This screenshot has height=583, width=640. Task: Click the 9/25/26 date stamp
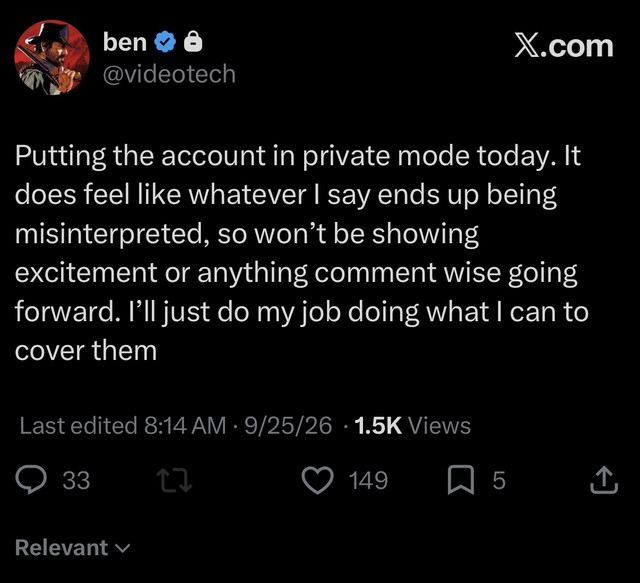288,425
